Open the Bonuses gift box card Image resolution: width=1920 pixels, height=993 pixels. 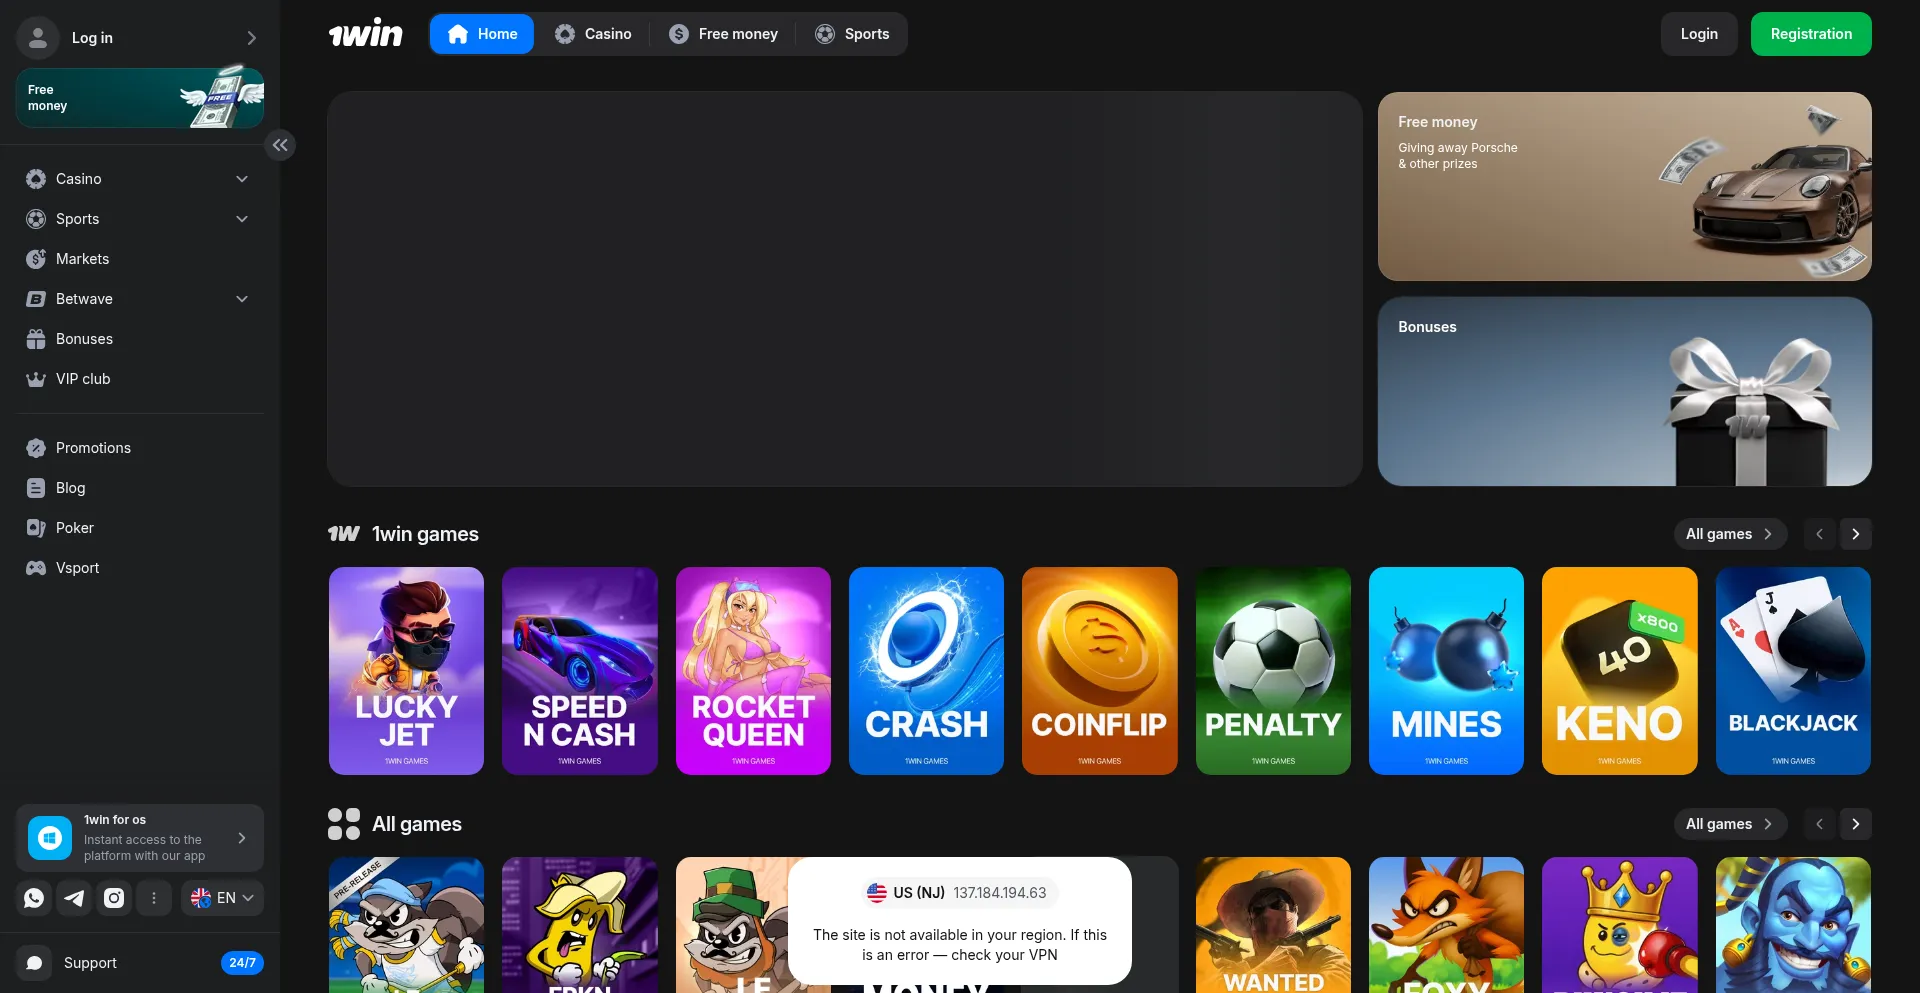tap(1625, 392)
